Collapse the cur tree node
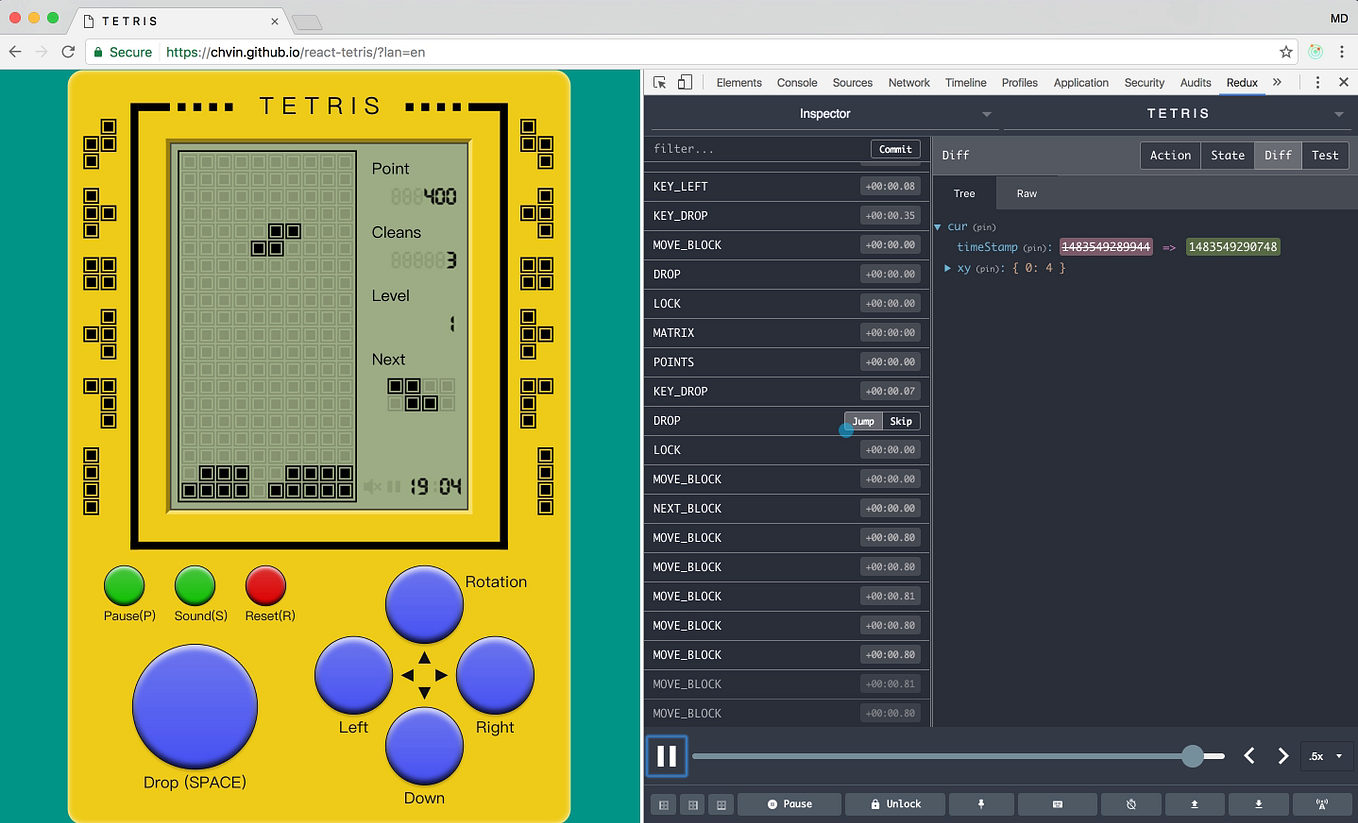The height and width of the screenshot is (823, 1358). pyautogui.click(x=938, y=227)
